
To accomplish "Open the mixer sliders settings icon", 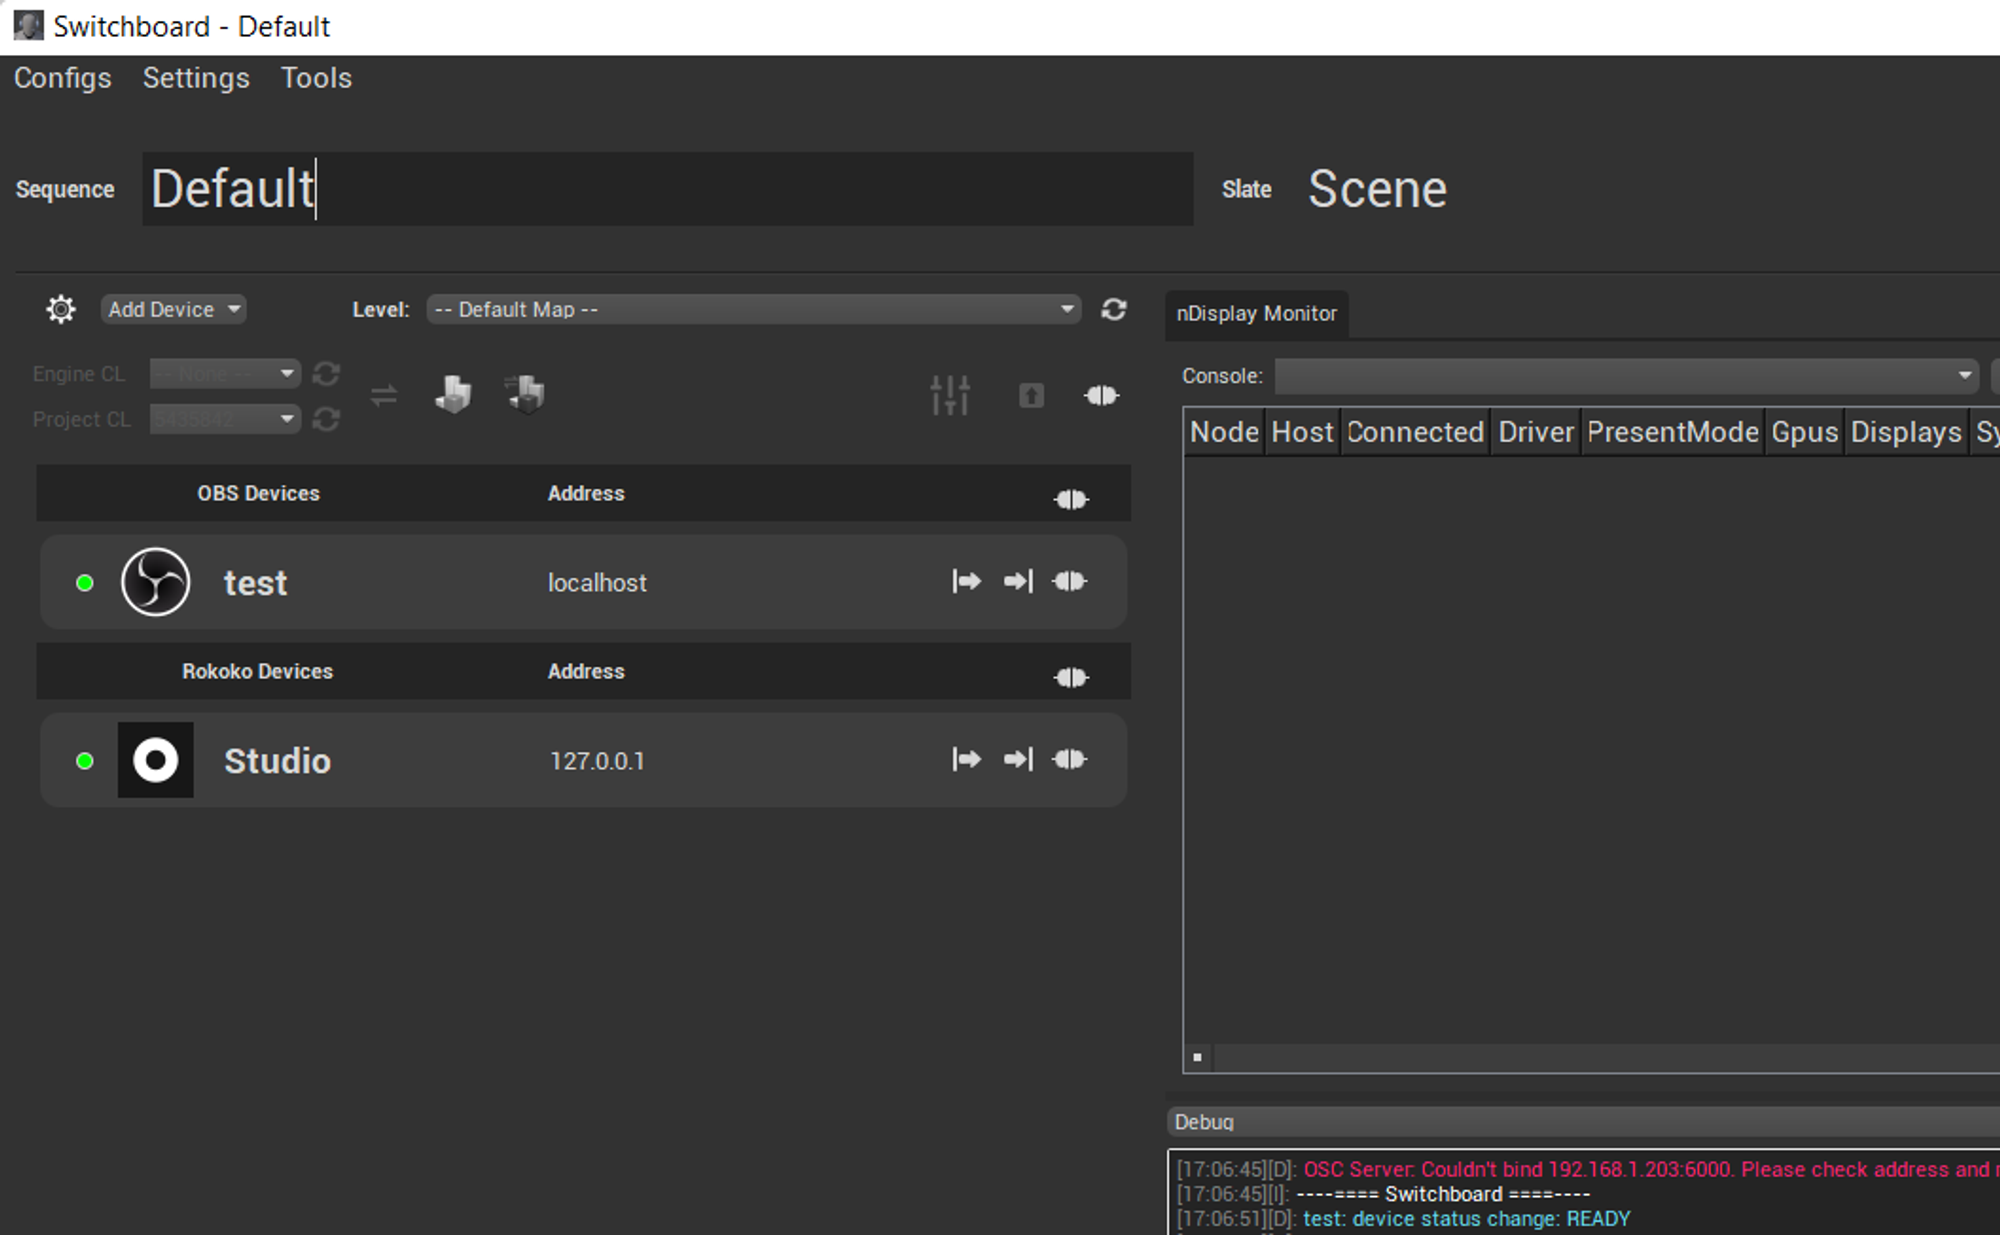I will pos(950,395).
